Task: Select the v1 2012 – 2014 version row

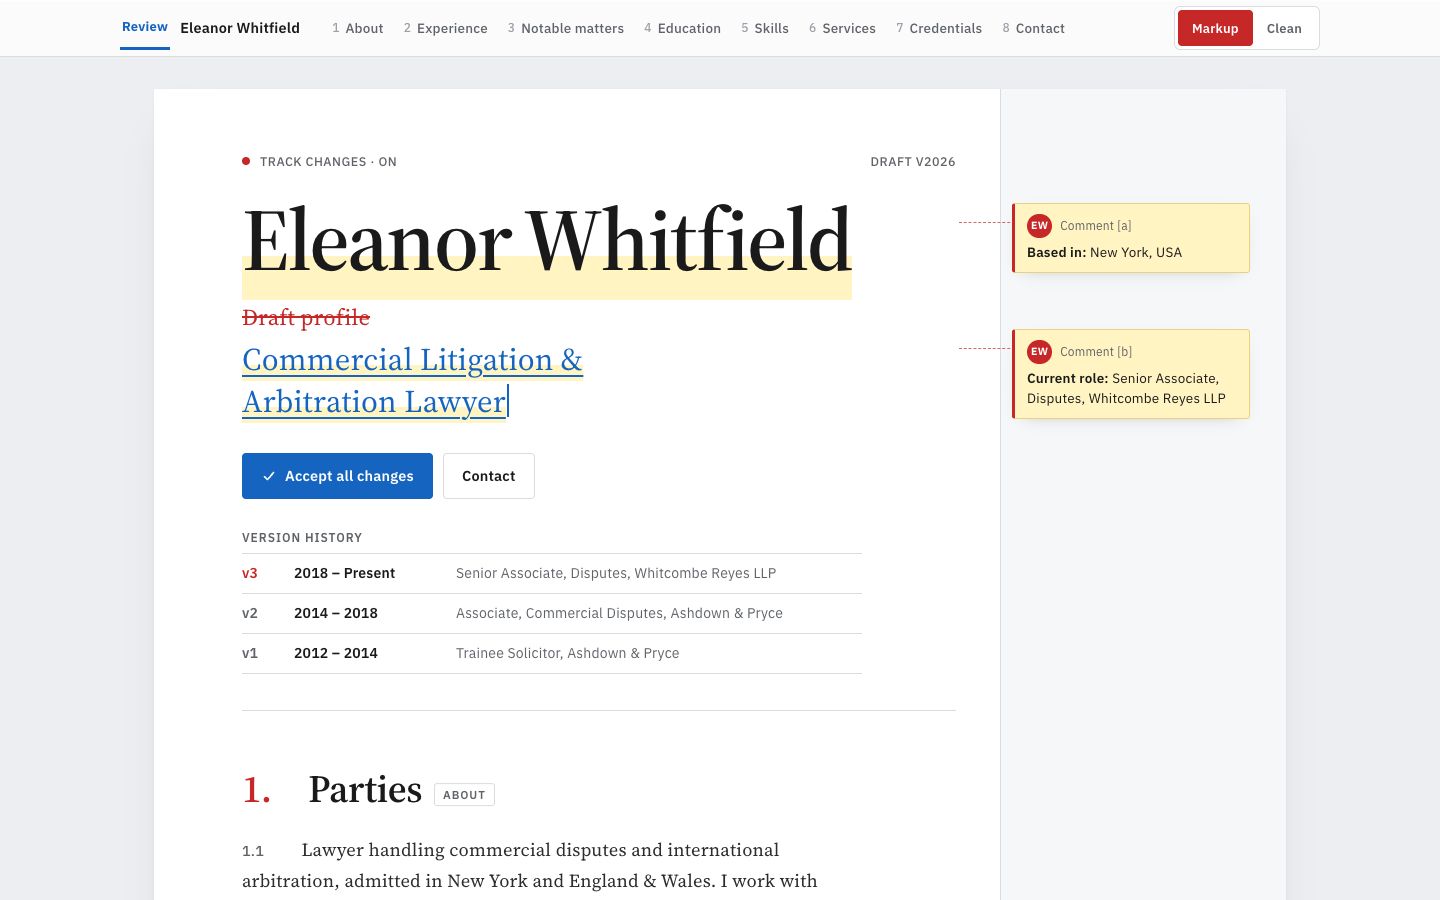Action: (x=552, y=653)
